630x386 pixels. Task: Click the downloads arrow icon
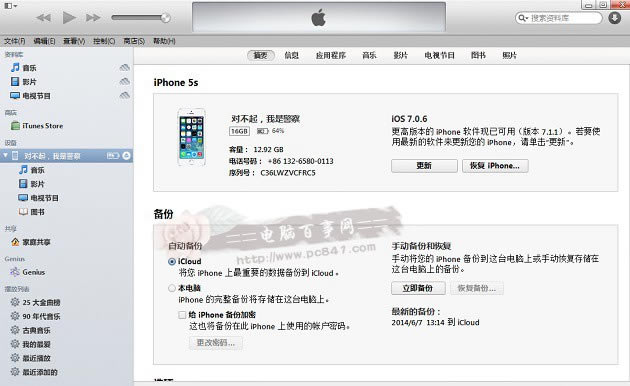point(614,18)
